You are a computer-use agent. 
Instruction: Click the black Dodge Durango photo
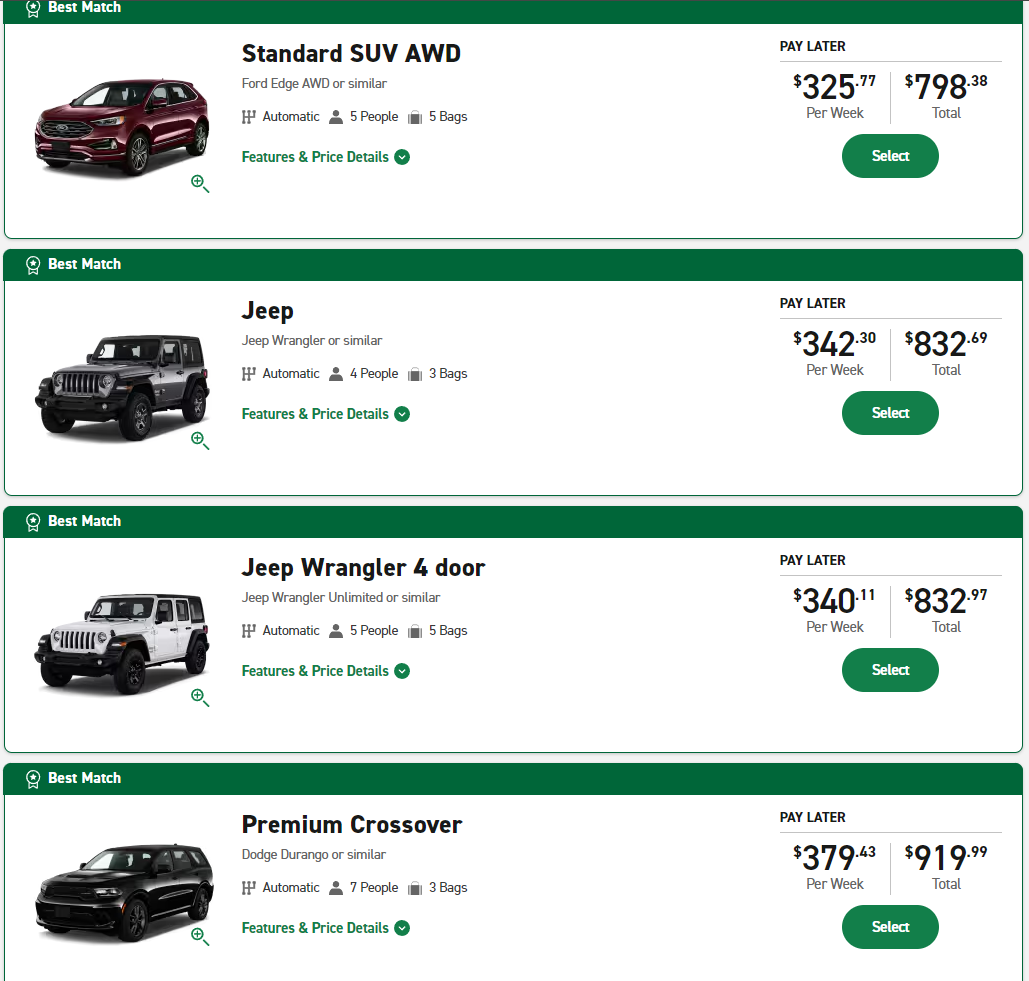124,893
